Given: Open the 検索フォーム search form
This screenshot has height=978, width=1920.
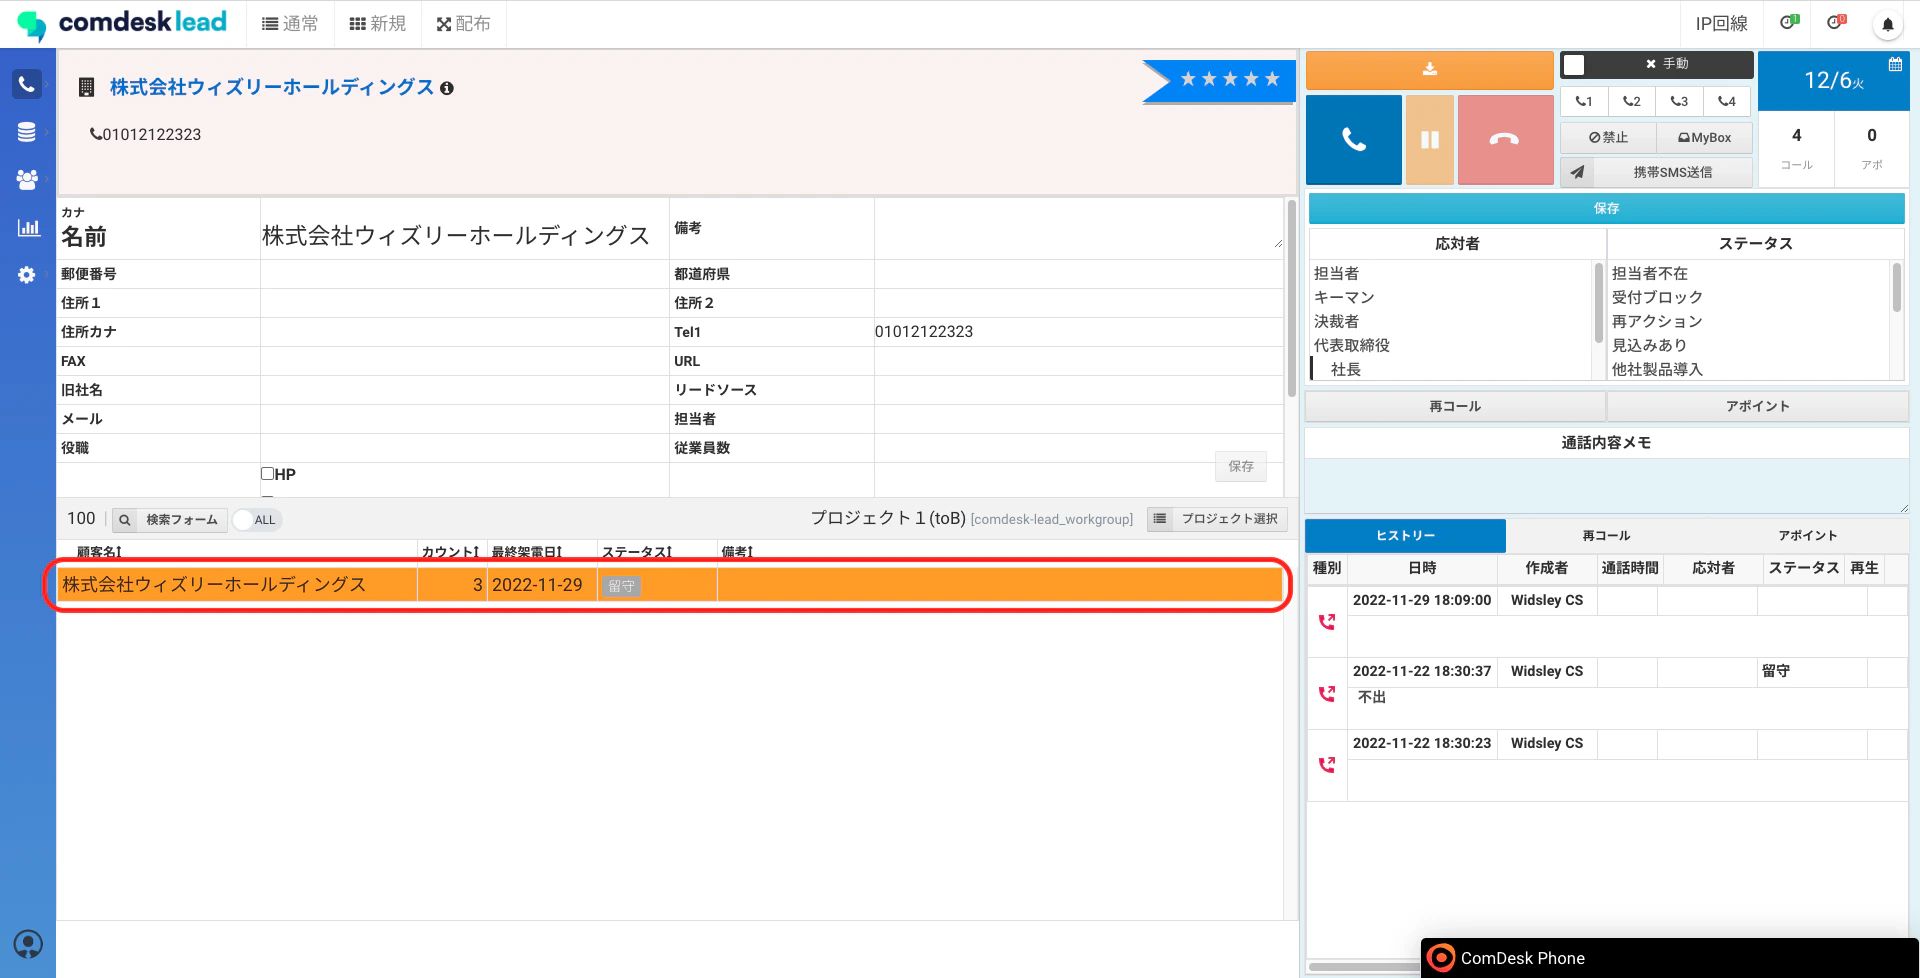Looking at the screenshot, I should click(x=169, y=520).
